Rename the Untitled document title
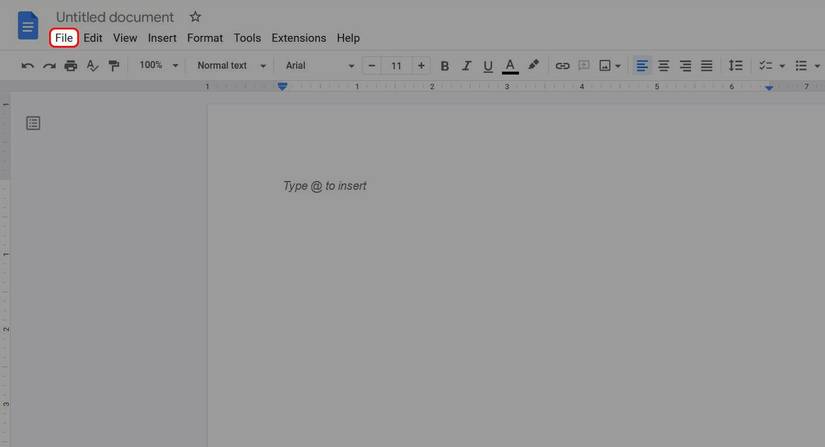This screenshot has width=825, height=447. pos(115,17)
